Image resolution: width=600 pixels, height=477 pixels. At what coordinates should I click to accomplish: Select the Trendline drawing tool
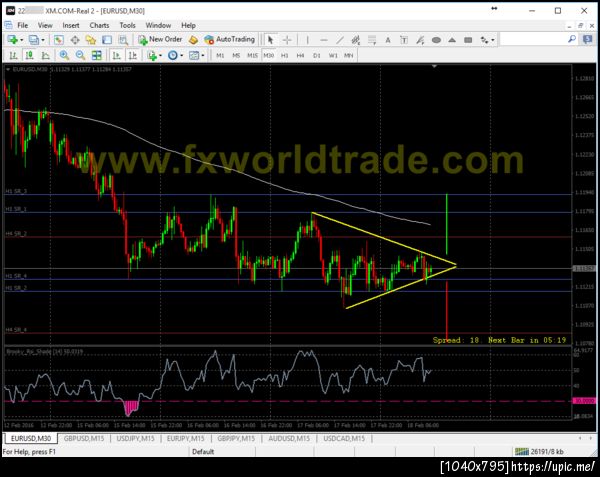[x=340, y=40]
